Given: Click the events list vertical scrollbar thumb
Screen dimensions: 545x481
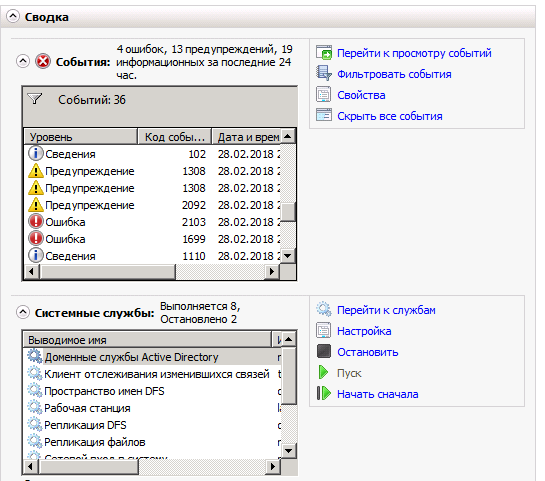Looking at the screenshot, I should coord(287,212).
